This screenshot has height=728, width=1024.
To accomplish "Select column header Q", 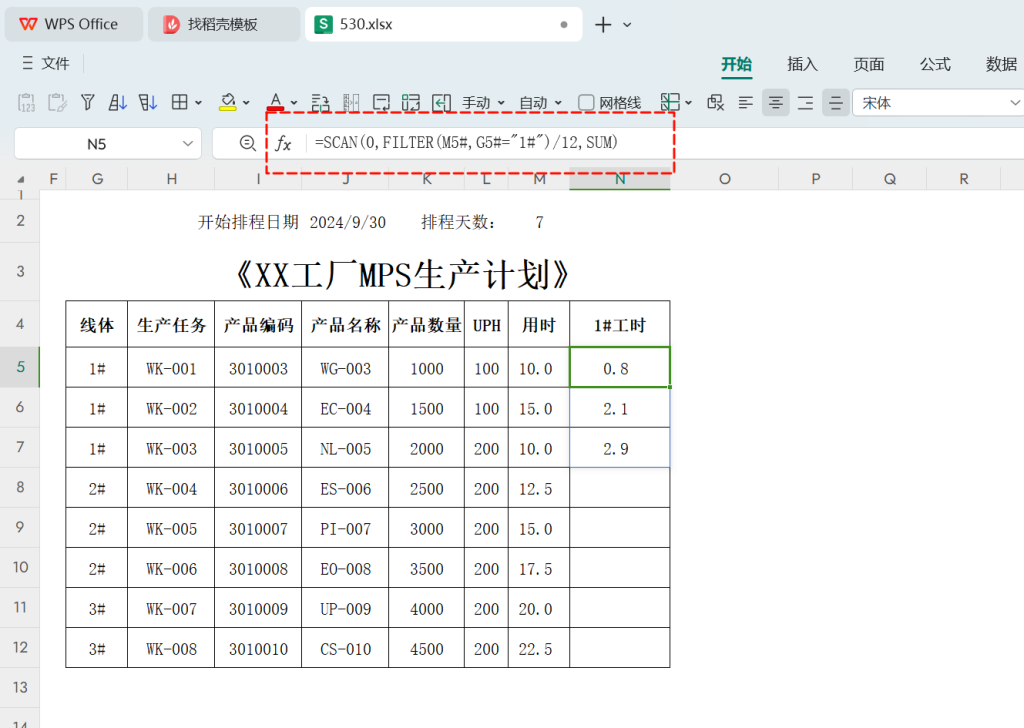I will pos(890,179).
